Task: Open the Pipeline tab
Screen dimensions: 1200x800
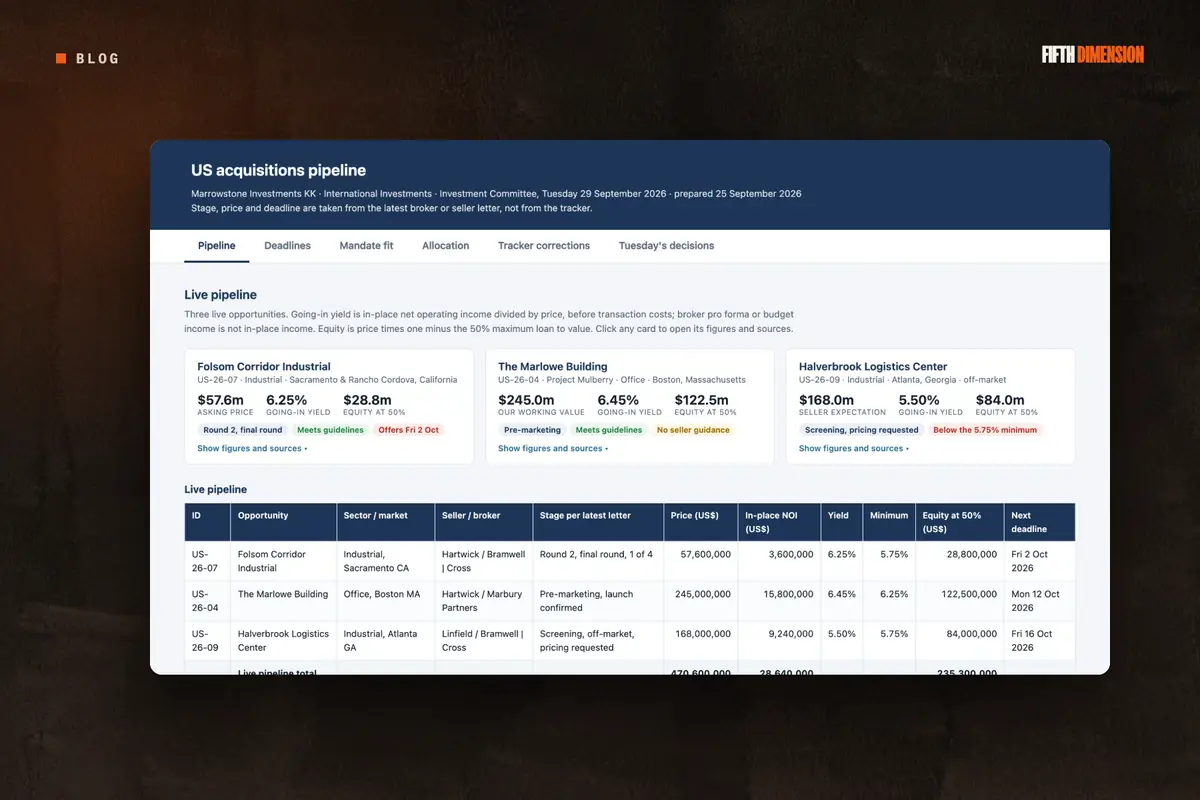Action: click(x=217, y=245)
